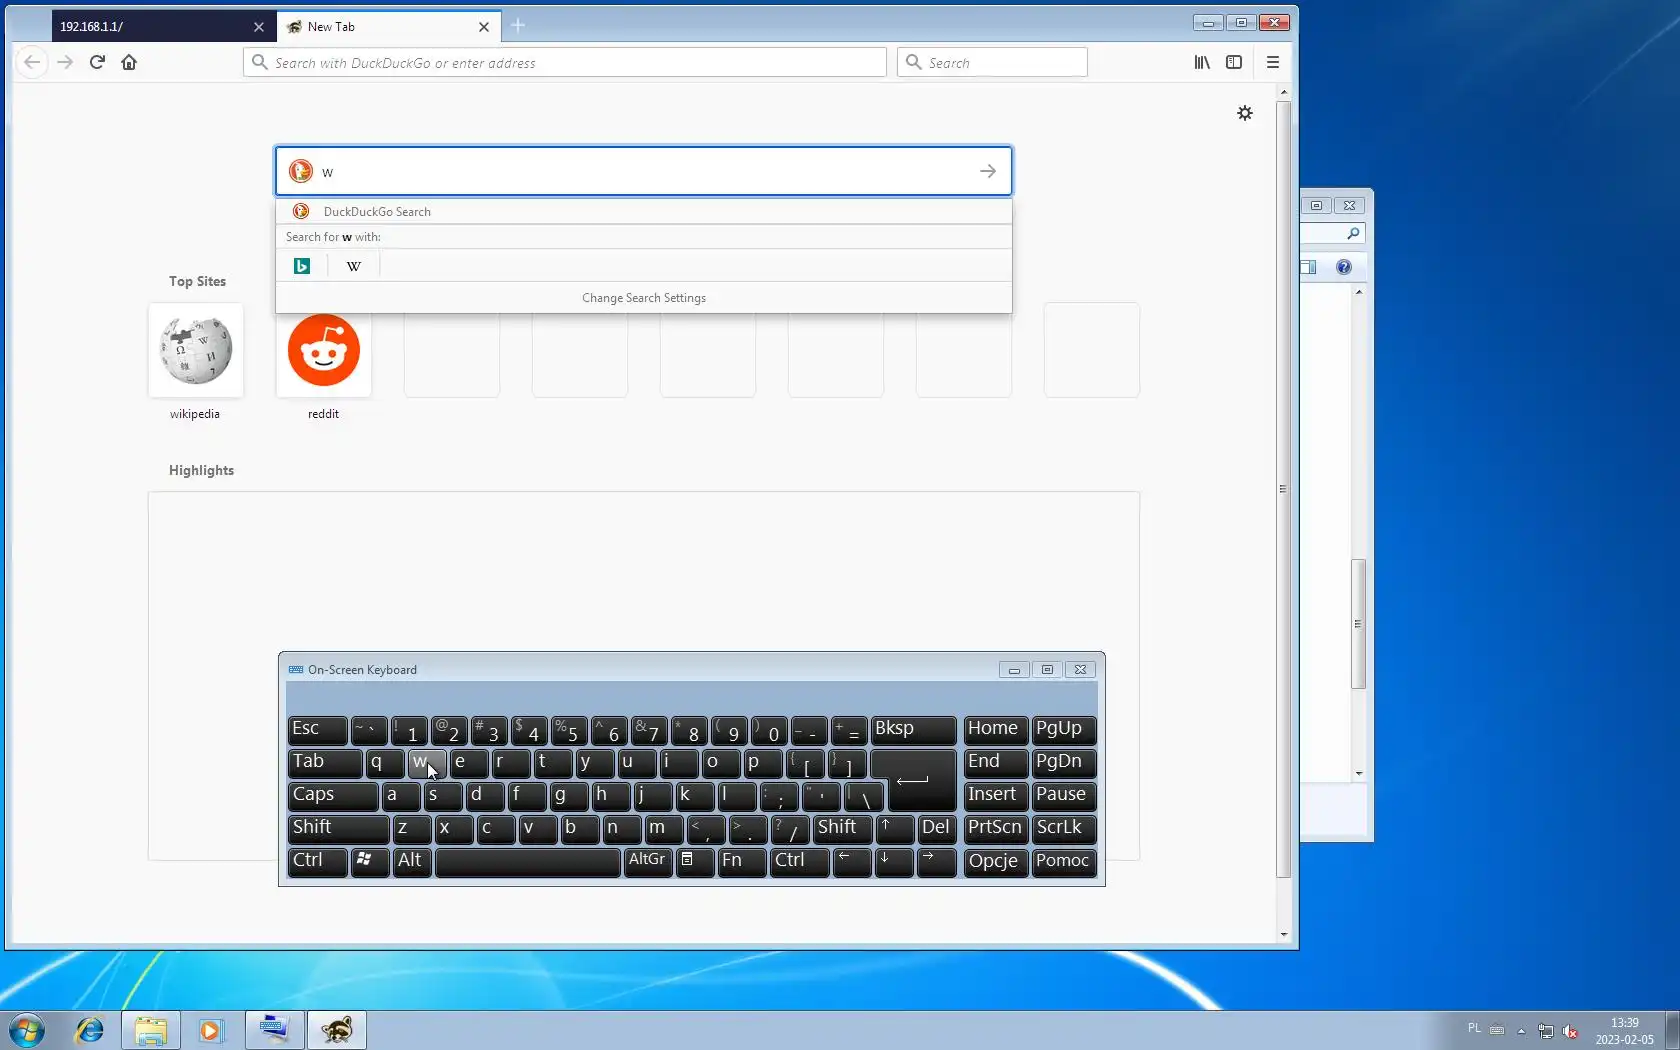Click the muted volume tray icon
The image size is (1680, 1050).
1570,1031
